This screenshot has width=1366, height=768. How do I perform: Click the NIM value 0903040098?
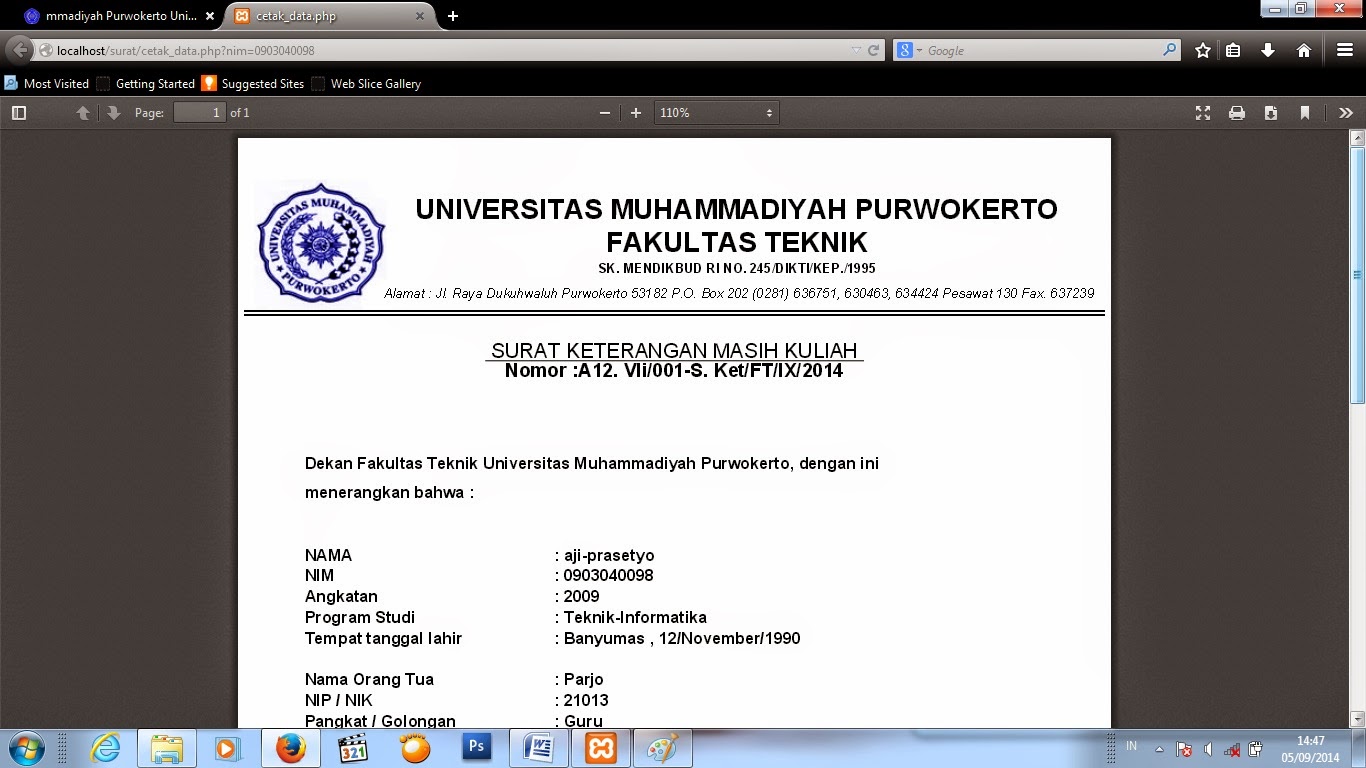click(x=608, y=576)
